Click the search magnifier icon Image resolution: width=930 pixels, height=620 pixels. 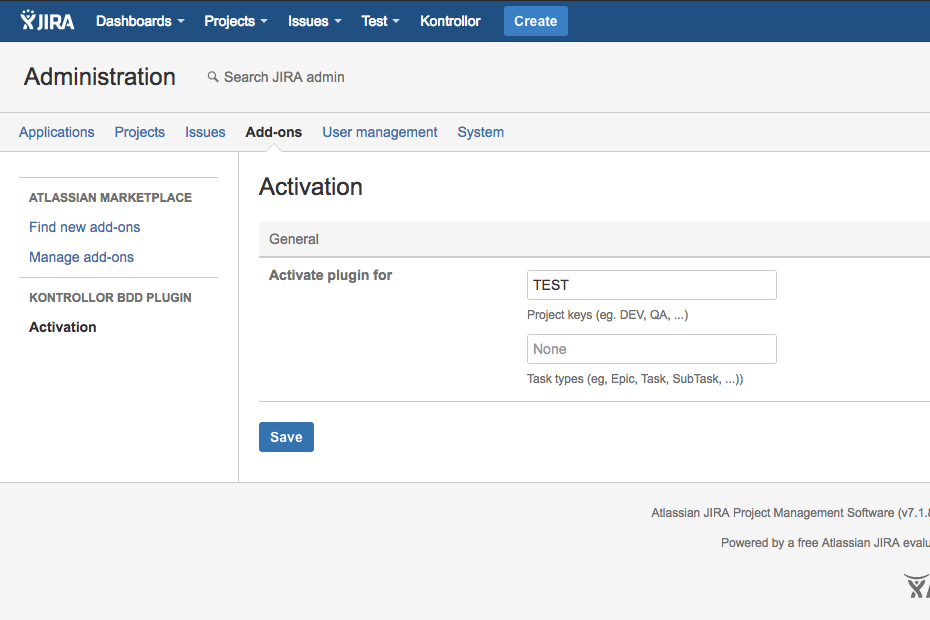213,77
